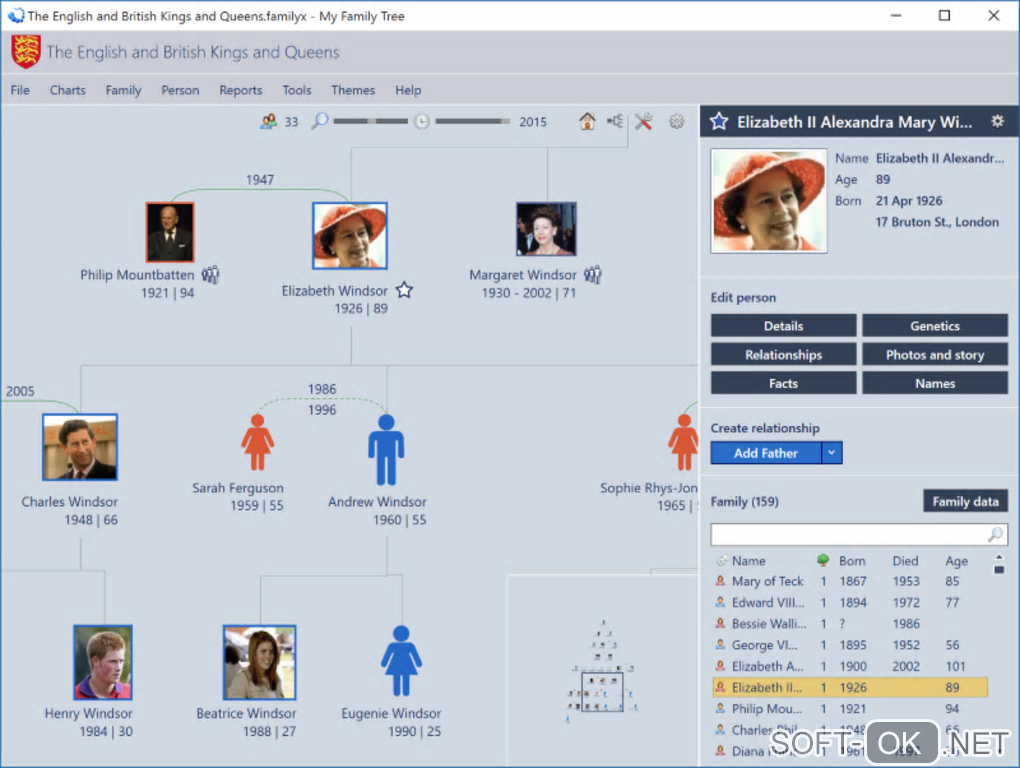The height and width of the screenshot is (768, 1020).
Task: Click the zoom magnifier icon in toolbar
Action: click(319, 121)
